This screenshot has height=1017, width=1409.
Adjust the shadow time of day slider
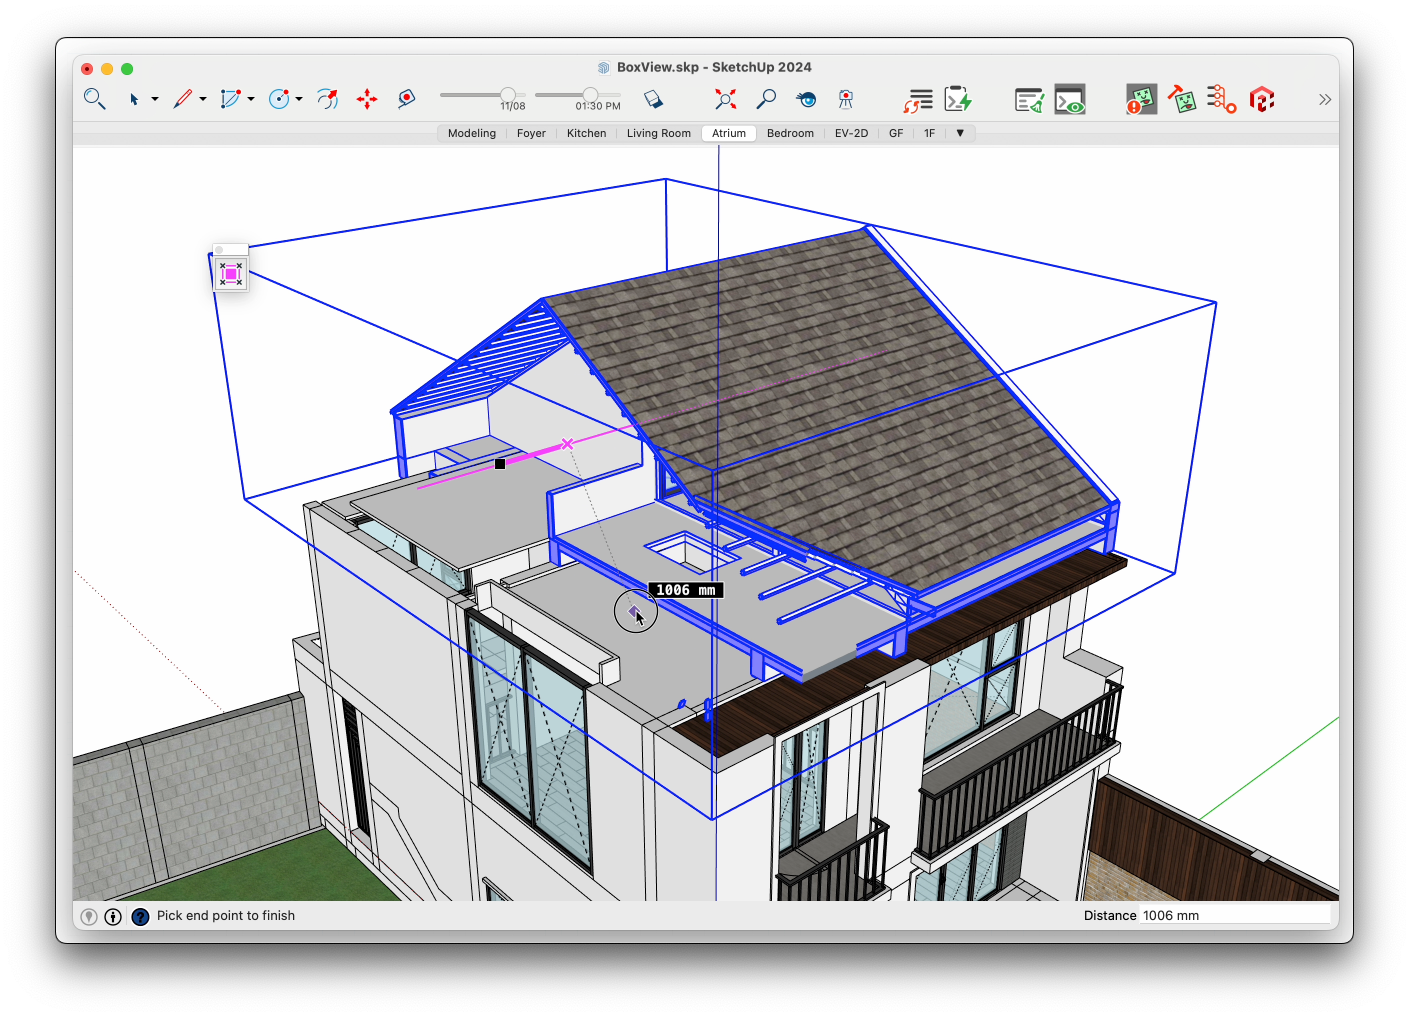(590, 95)
